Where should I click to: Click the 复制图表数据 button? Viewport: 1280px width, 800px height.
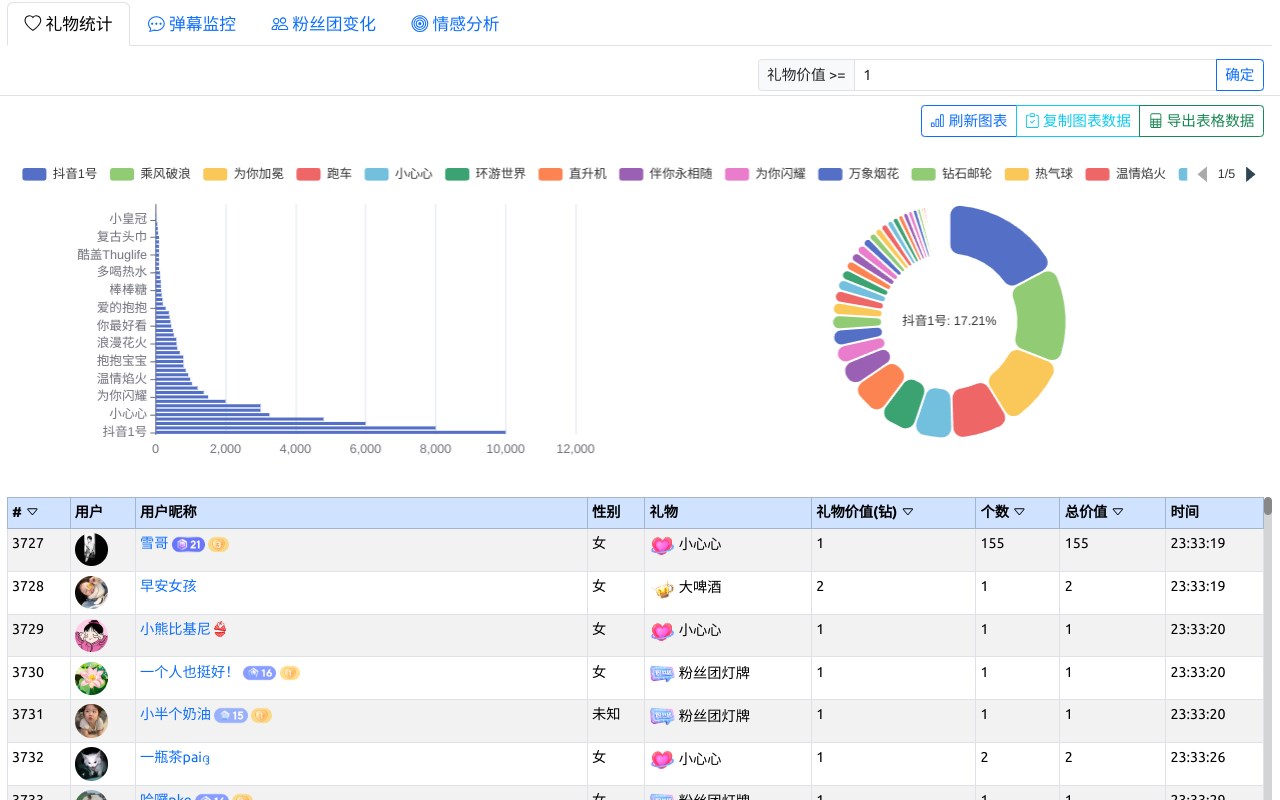click(x=1078, y=121)
